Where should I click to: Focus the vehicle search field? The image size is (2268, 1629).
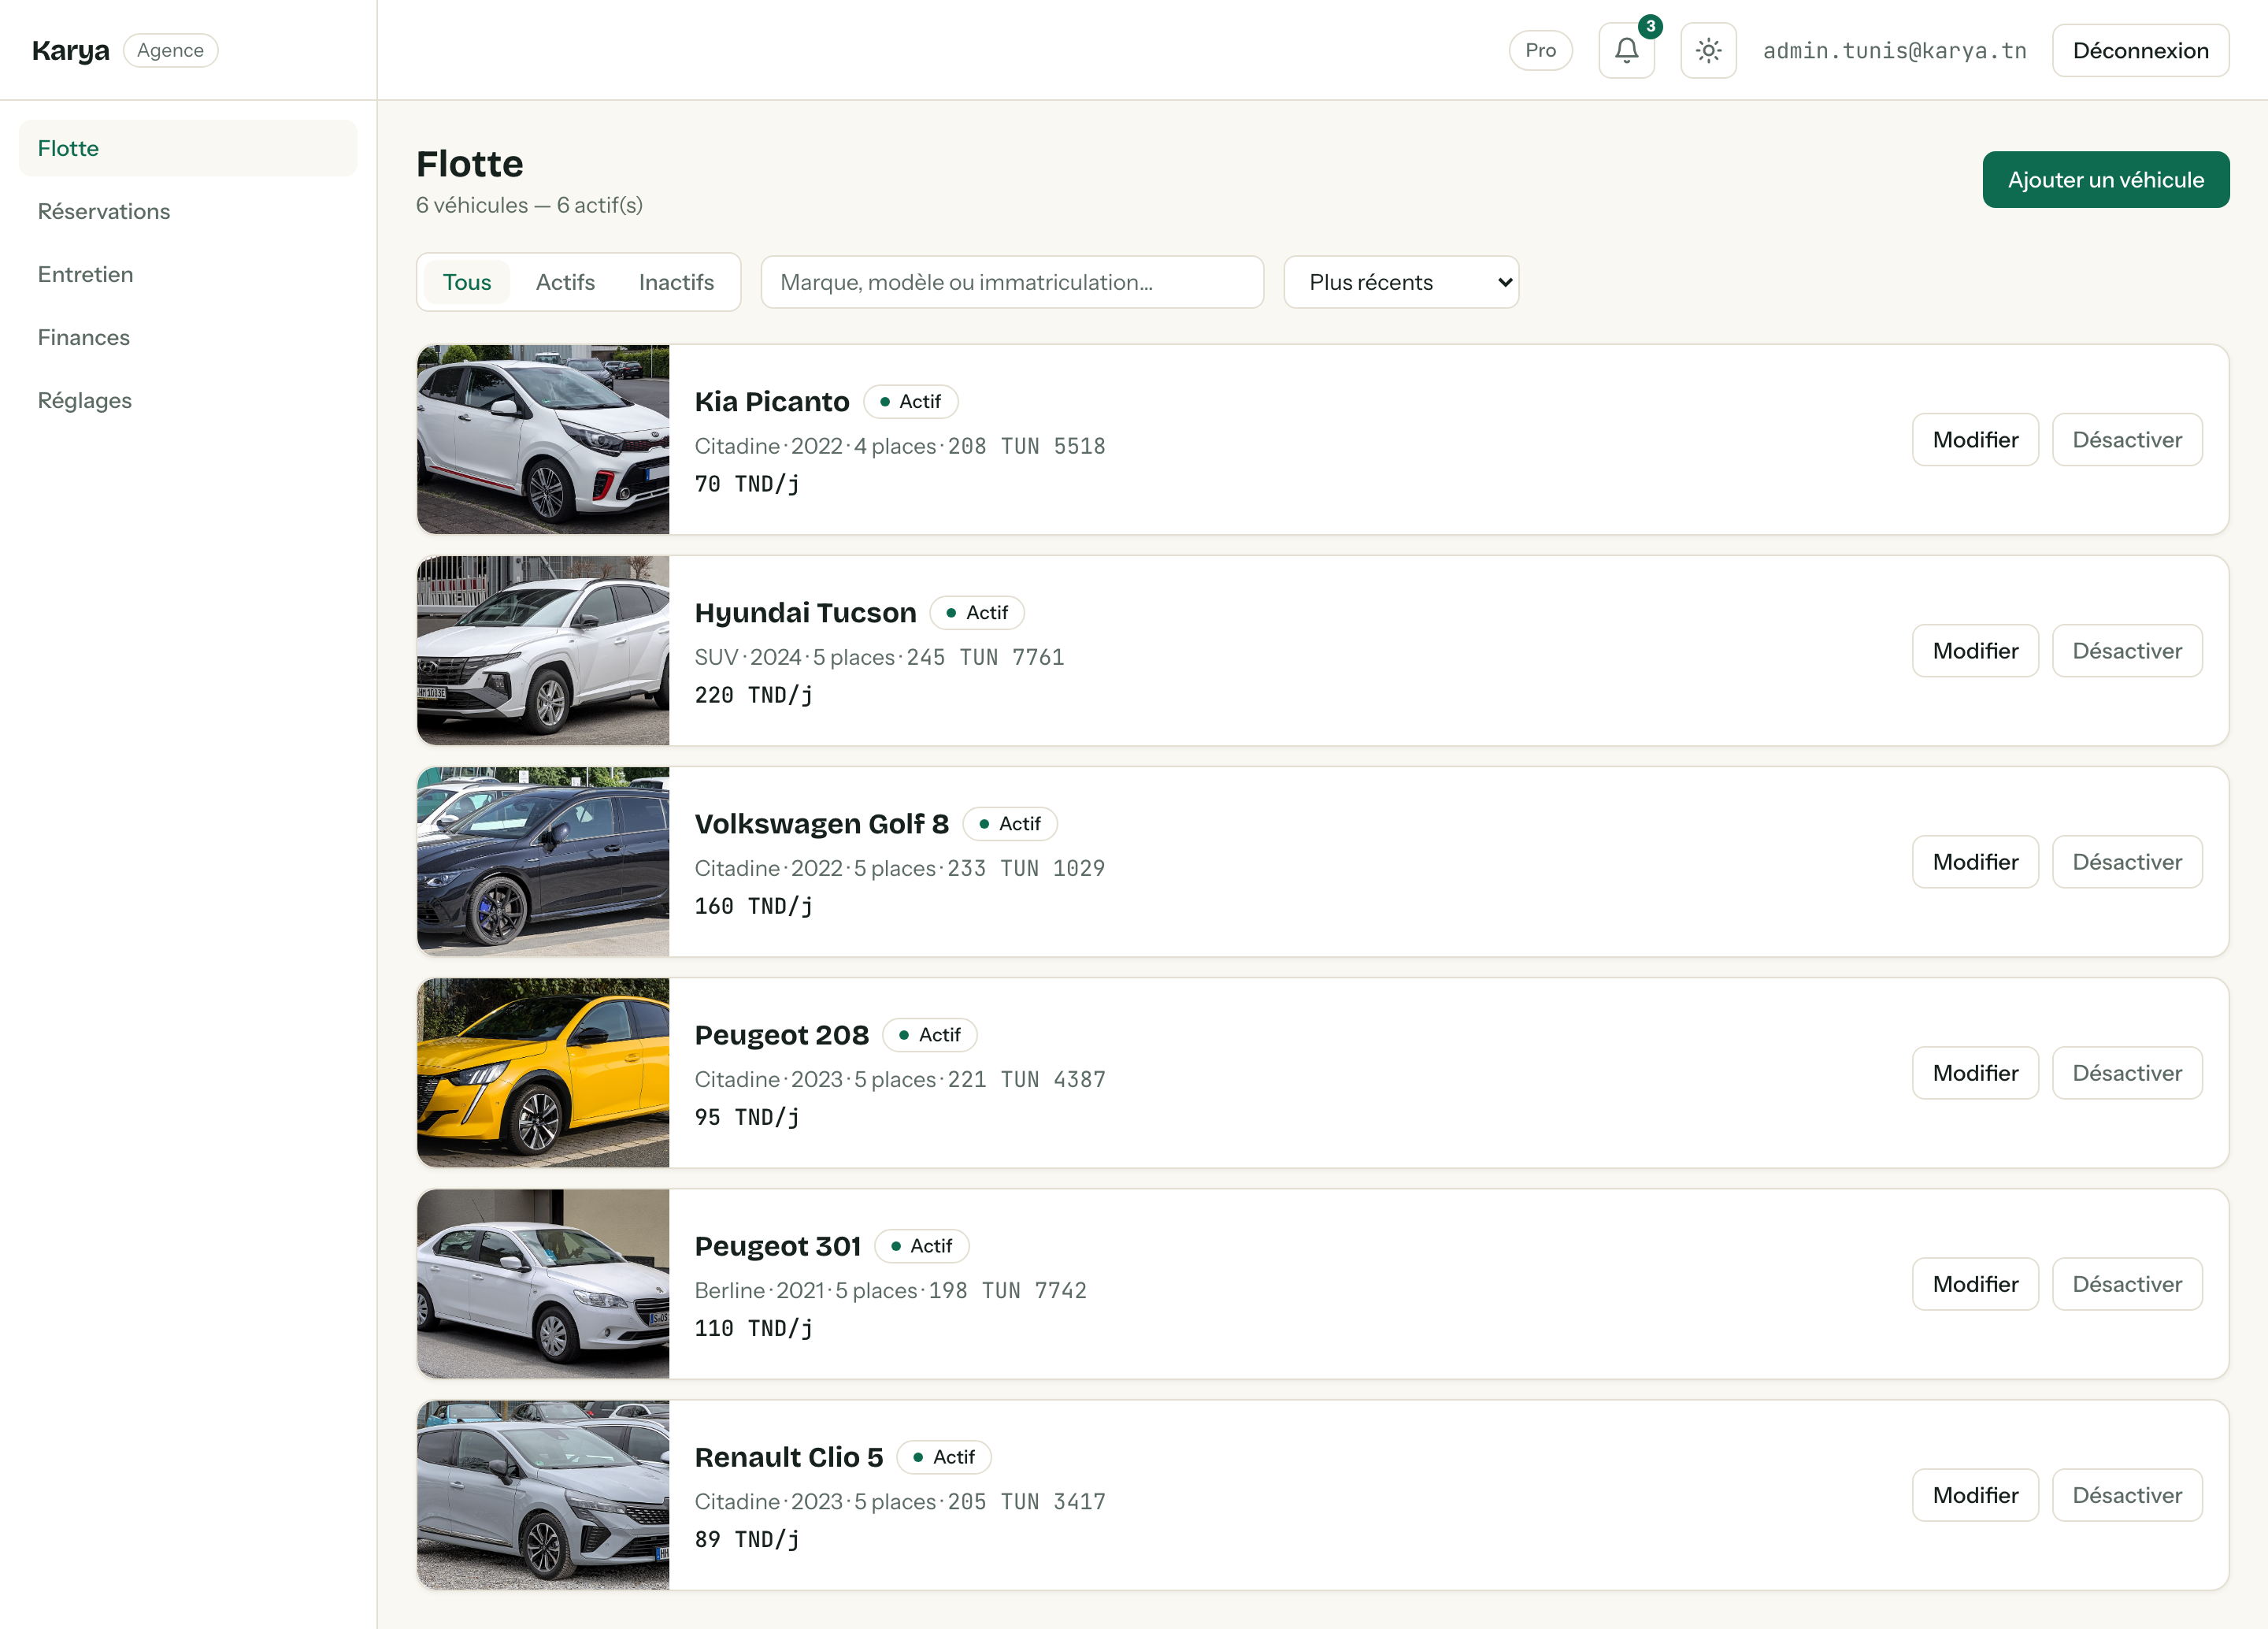[x=1012, y=282]
